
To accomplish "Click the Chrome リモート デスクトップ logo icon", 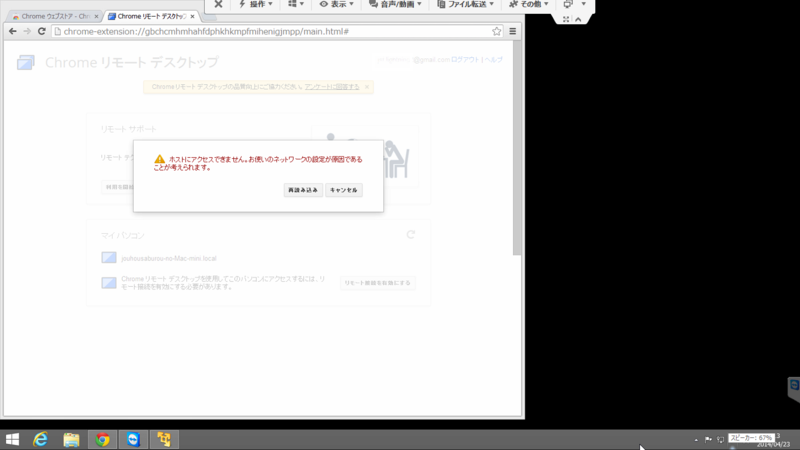I will (x=26, y=62).
